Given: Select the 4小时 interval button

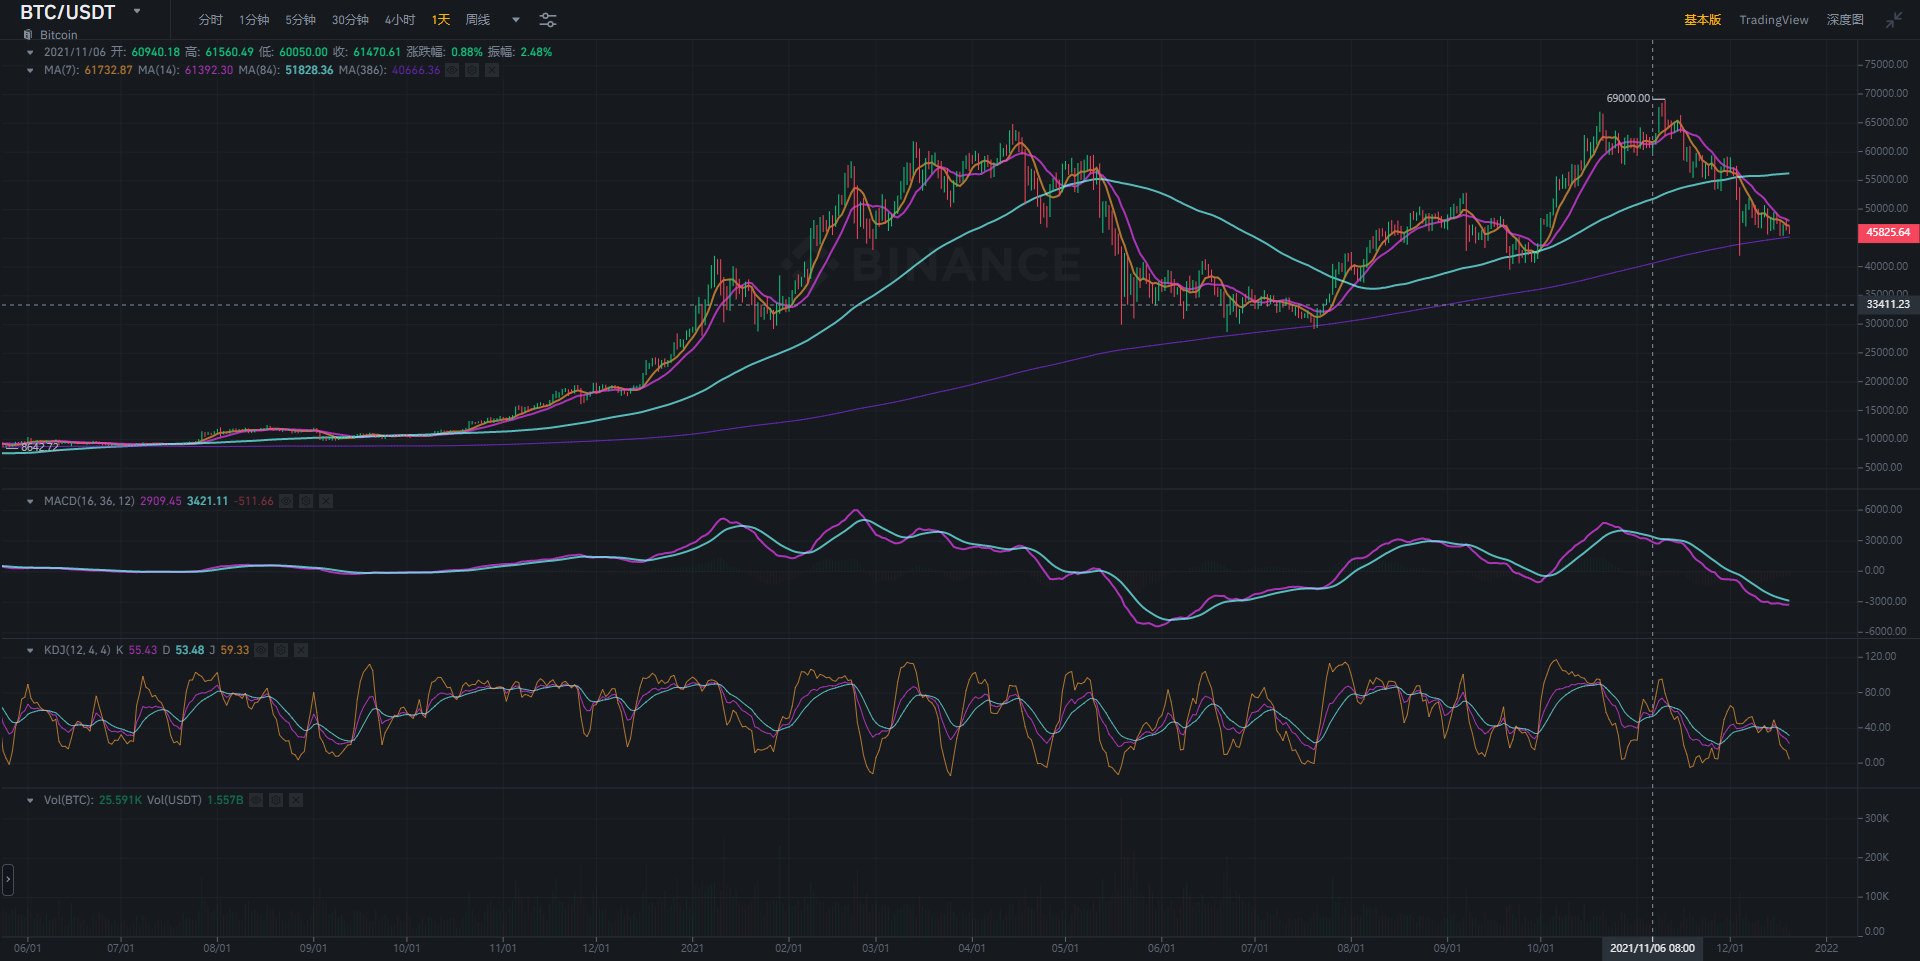Looking at the screenshot, I should click(x=400, y=20).
